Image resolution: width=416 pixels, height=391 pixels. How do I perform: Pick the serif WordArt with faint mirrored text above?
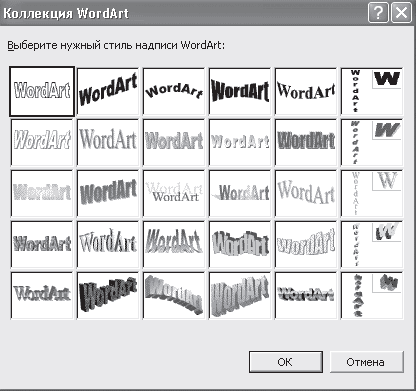[x=174, y=193]
